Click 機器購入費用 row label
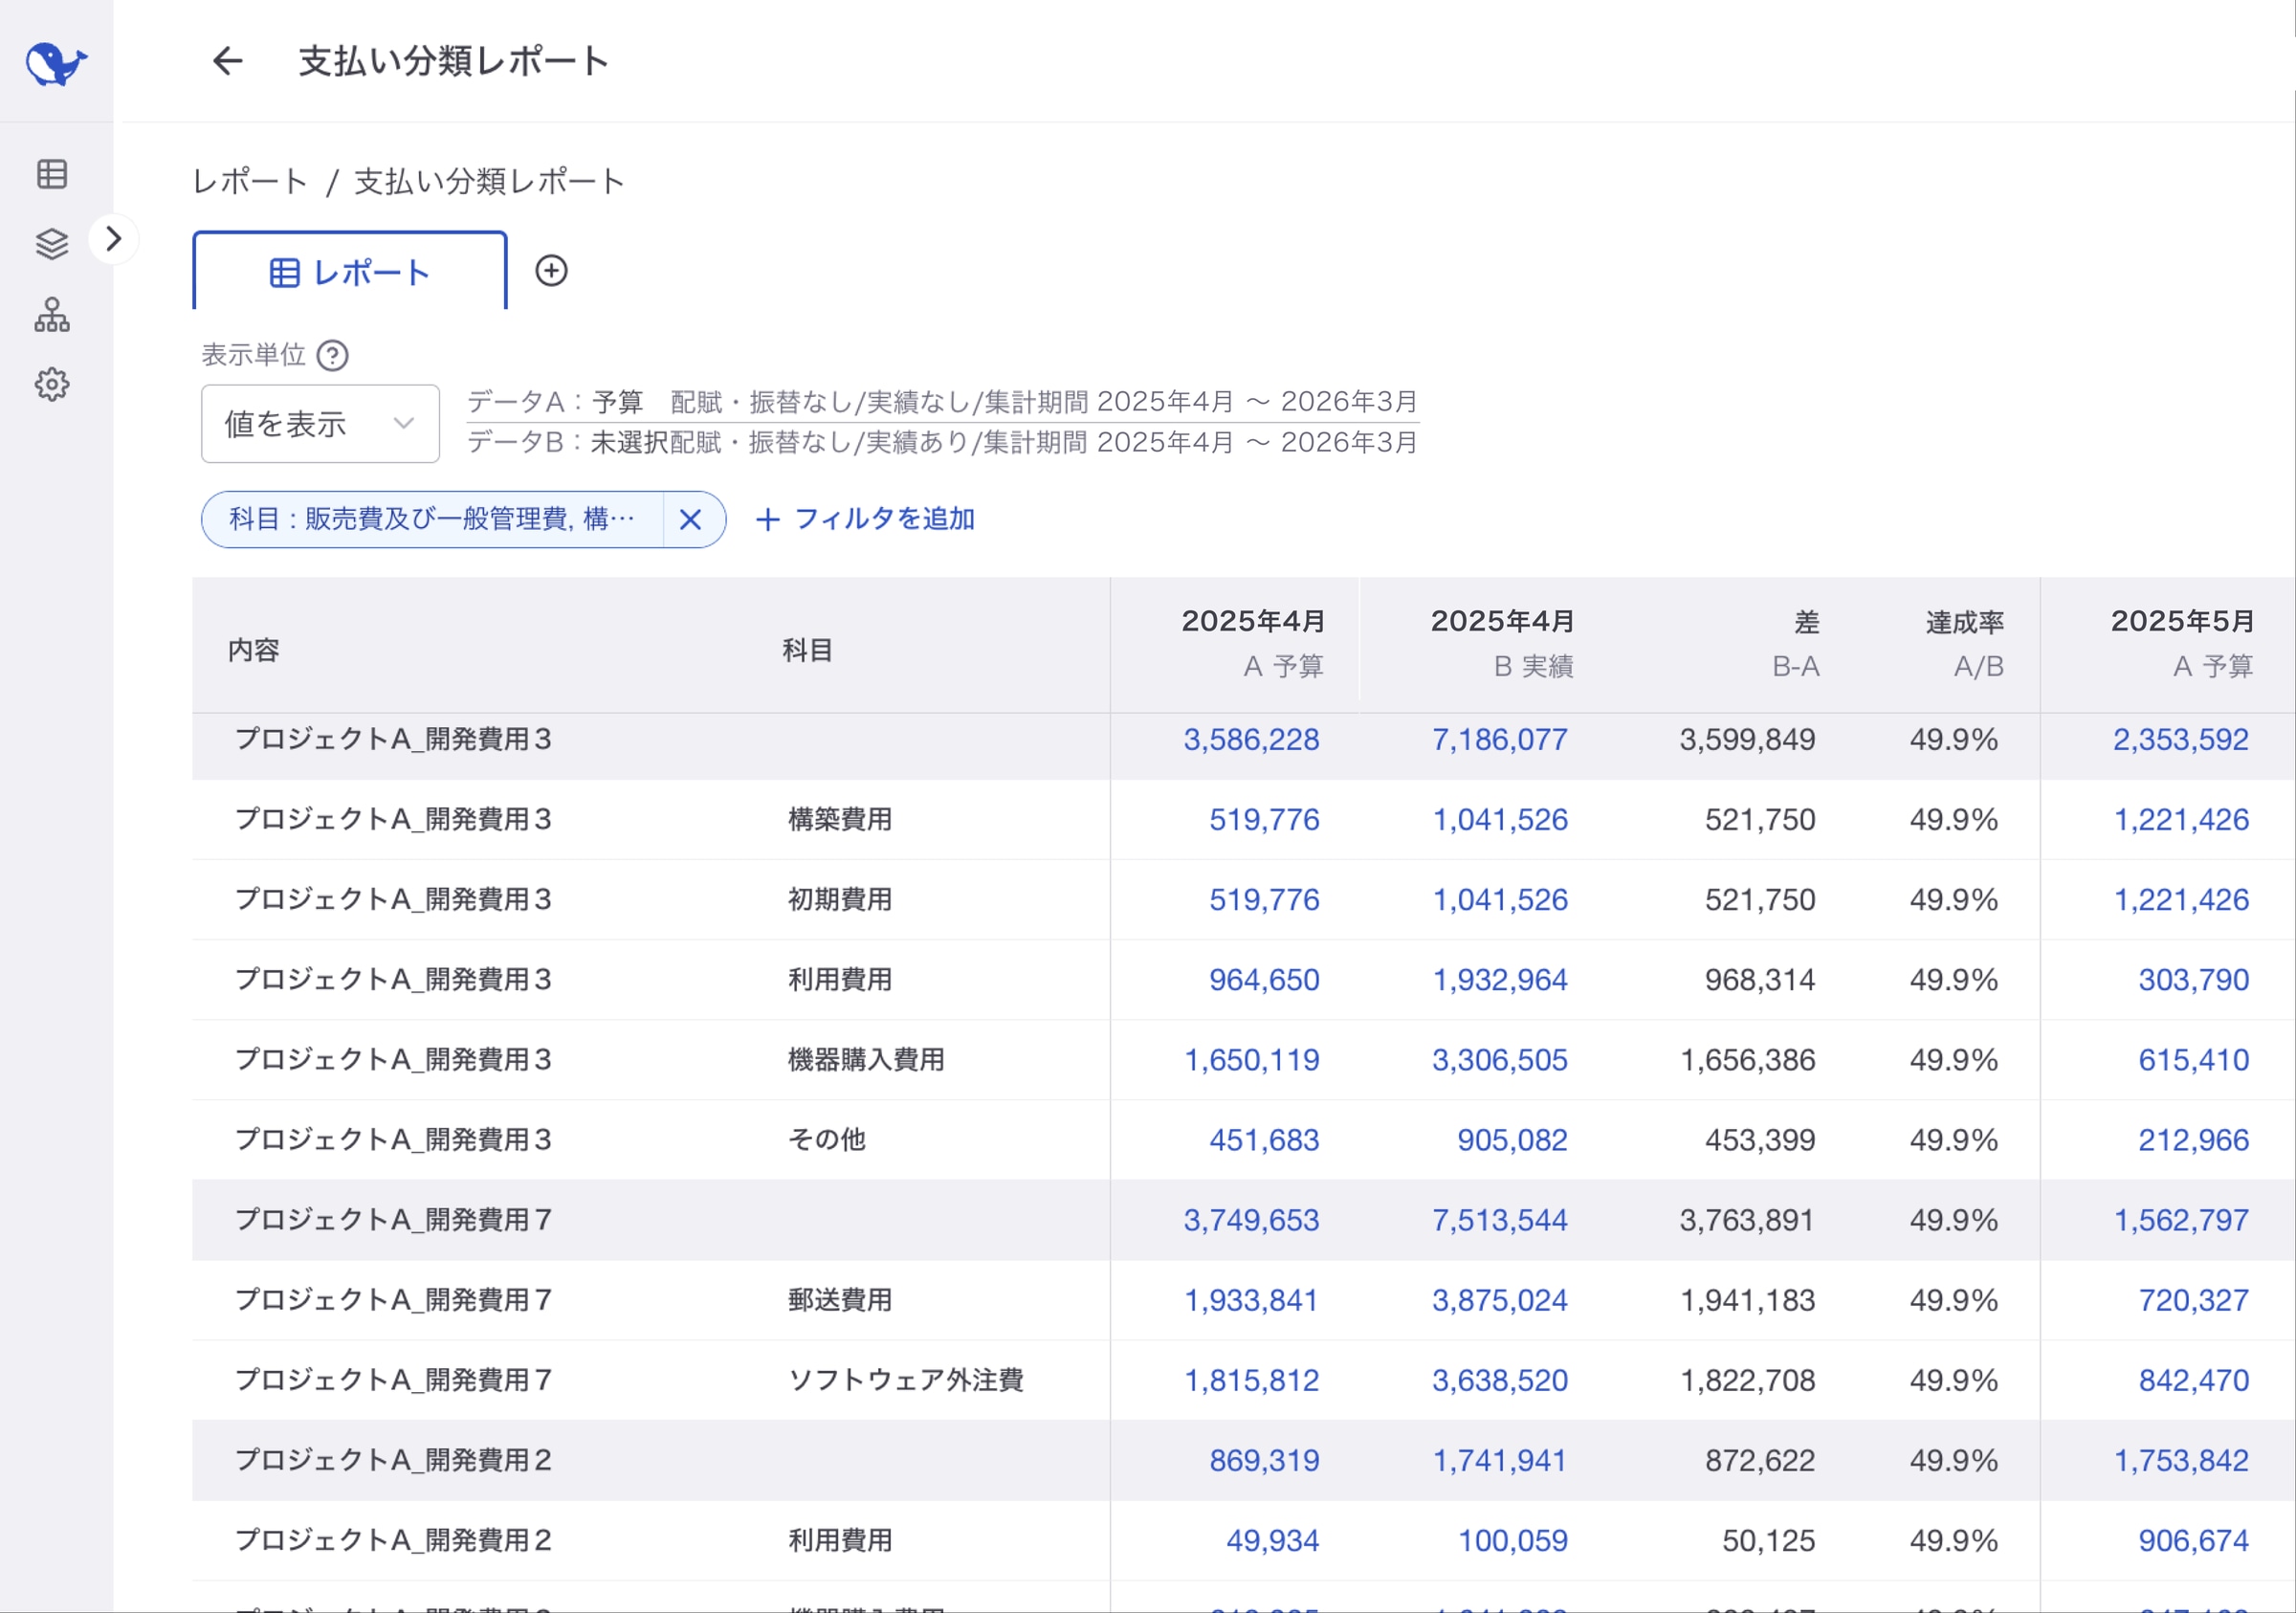 point(866,1059)
